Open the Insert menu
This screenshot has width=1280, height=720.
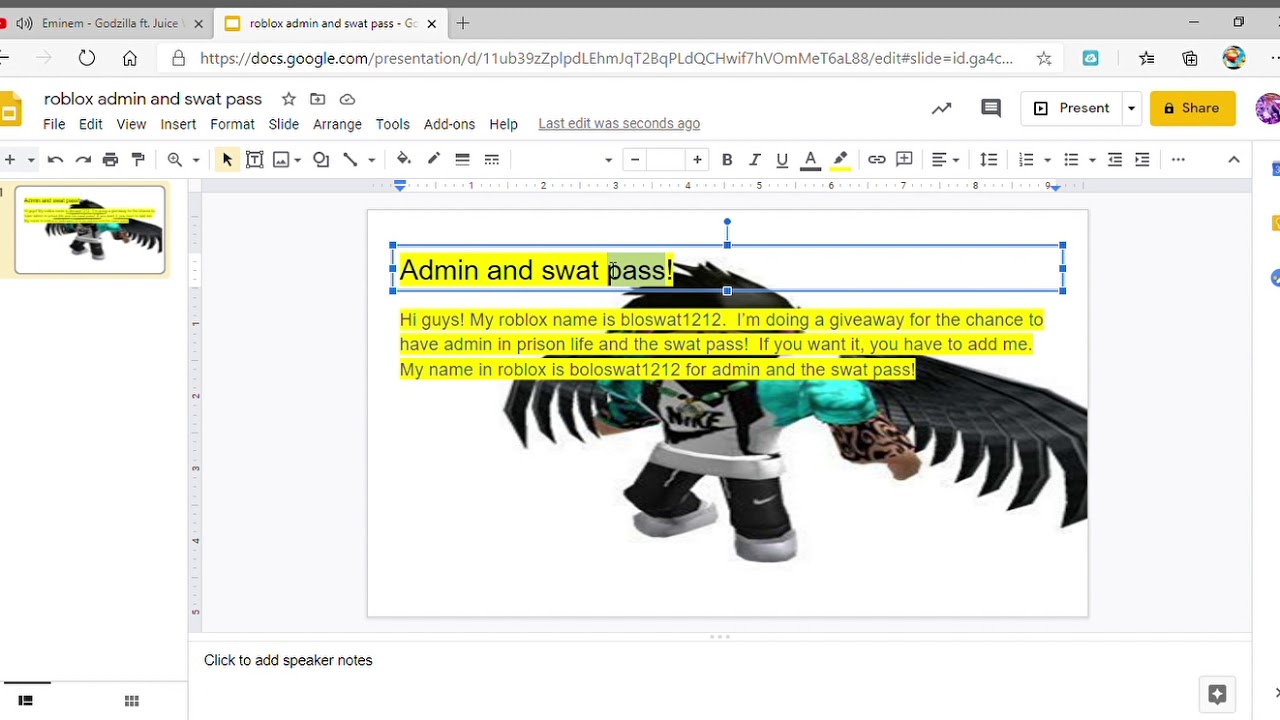coord(178,124)
